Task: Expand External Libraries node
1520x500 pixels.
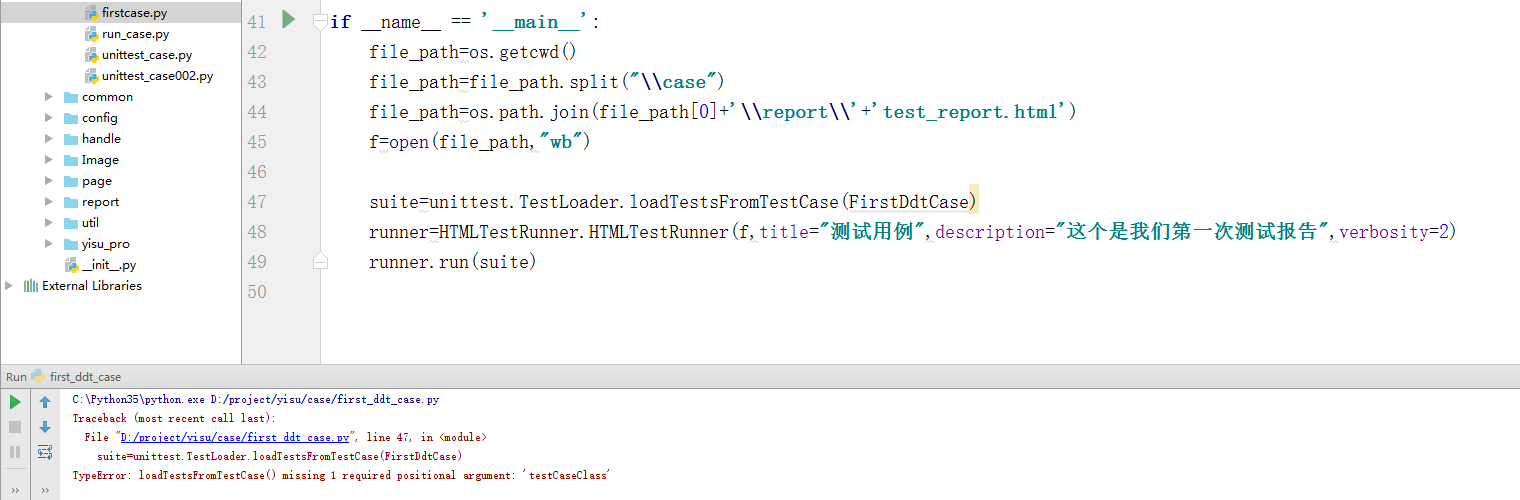Action: pyautogui.click(x=9, y=286)
